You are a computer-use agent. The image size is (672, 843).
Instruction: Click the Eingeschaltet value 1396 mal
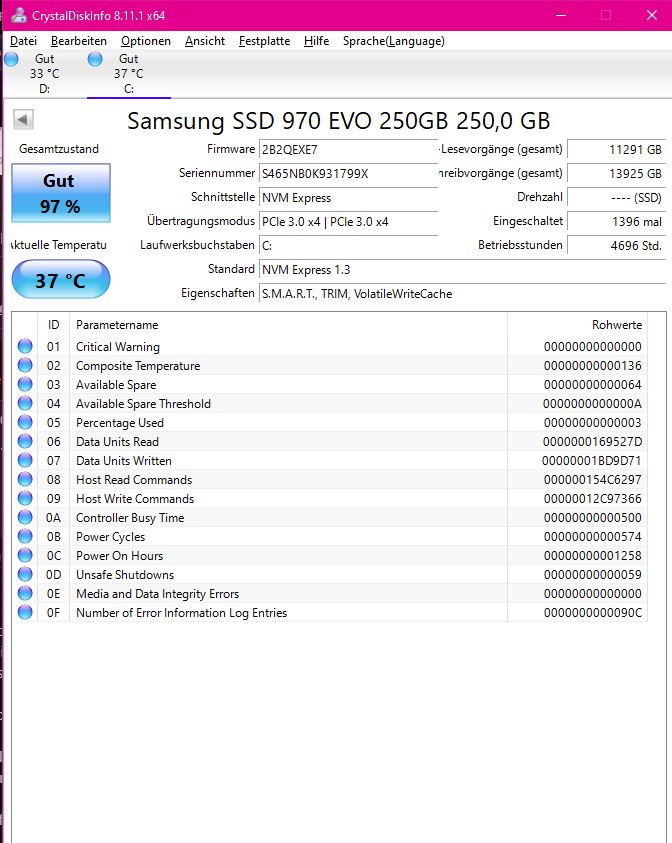(617, 222)
